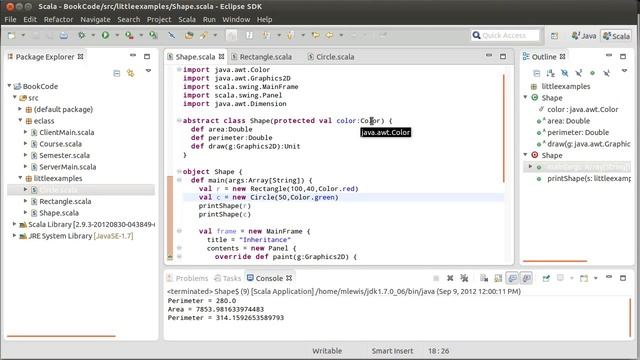
Task: Click the green Run button
Action: tap(105, 36)
